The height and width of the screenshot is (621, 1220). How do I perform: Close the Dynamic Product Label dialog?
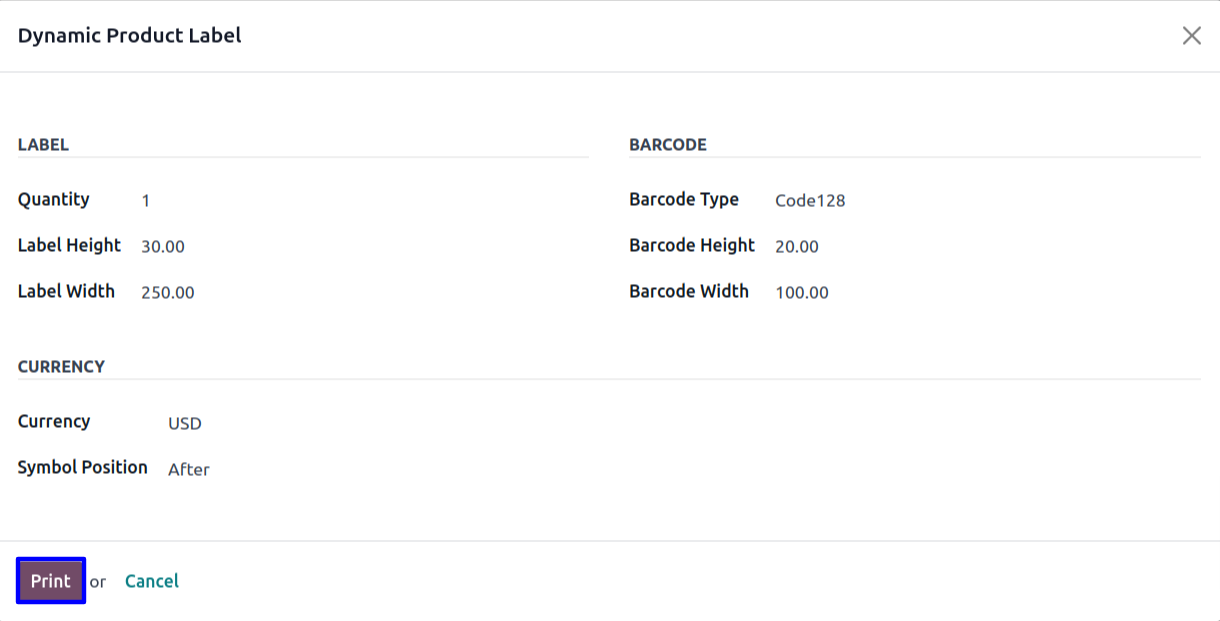pyautogui.click(x=1191, y=36)
